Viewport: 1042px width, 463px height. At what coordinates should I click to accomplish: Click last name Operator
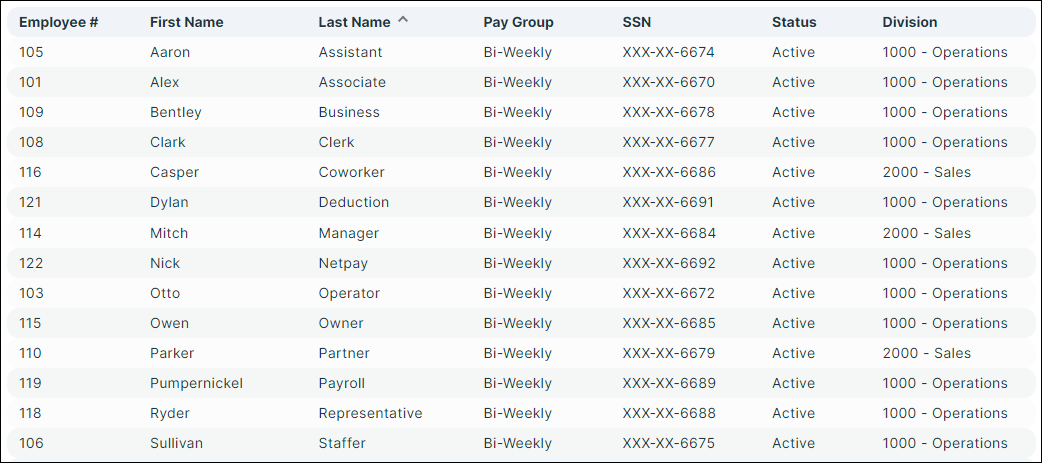(x=349, y=293)
